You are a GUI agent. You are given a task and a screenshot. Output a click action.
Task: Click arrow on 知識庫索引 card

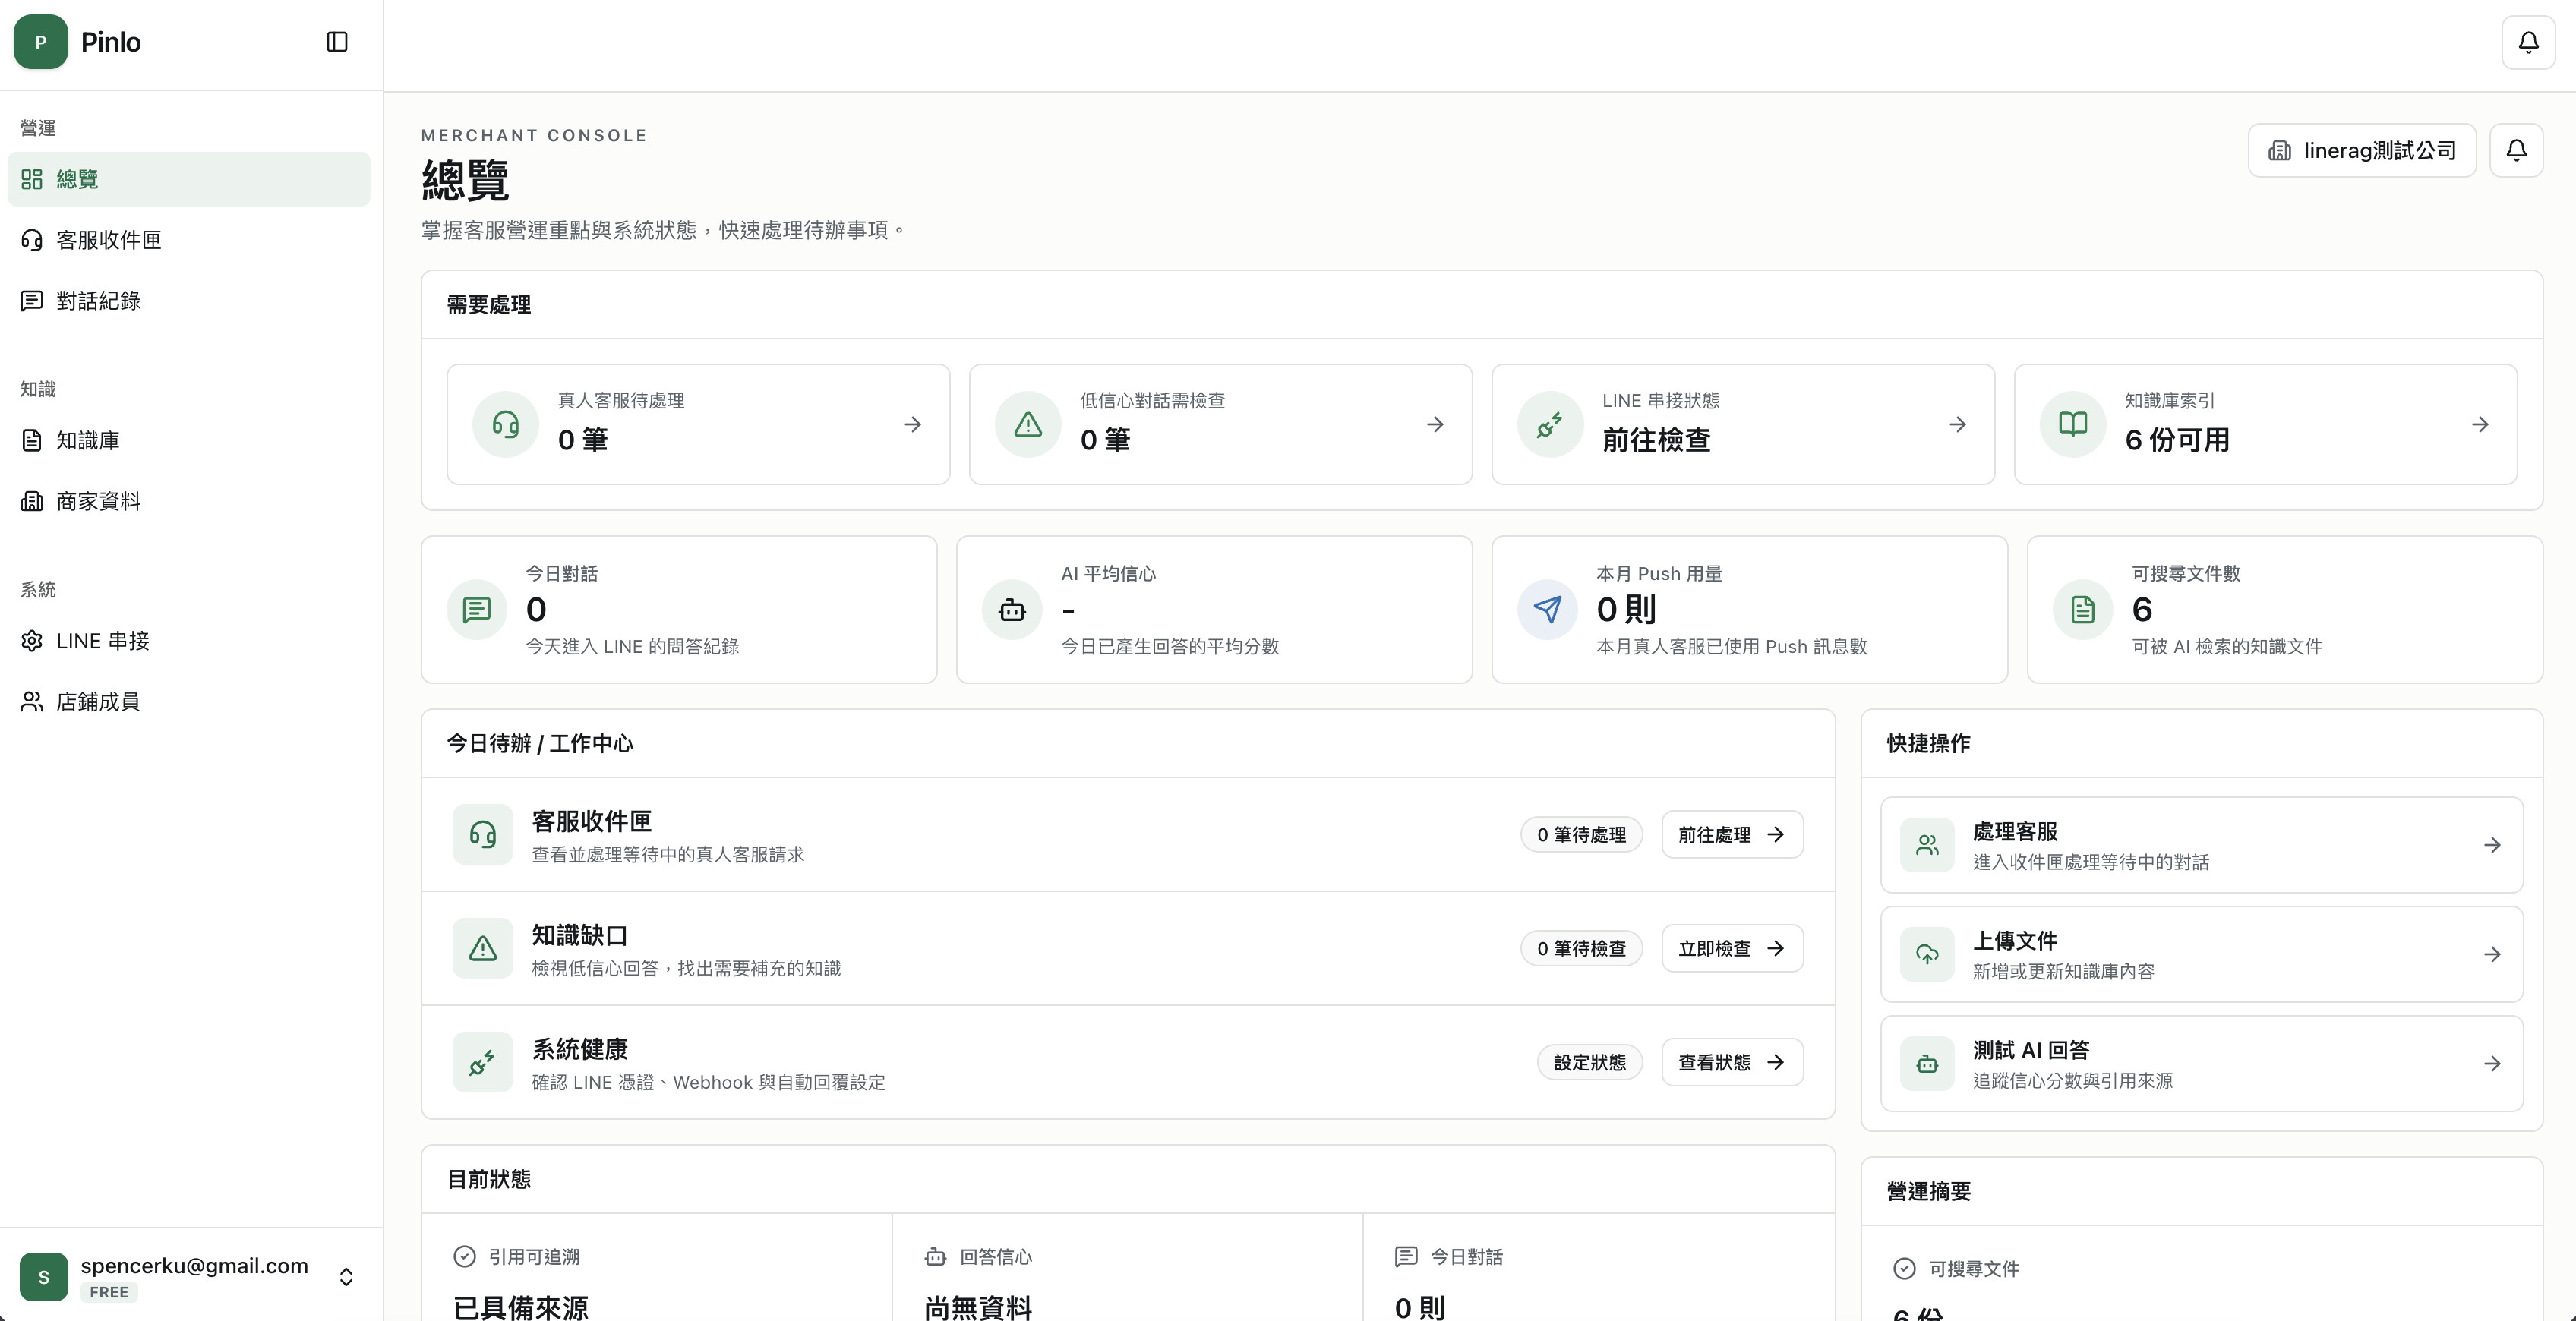coord(2480,424)
